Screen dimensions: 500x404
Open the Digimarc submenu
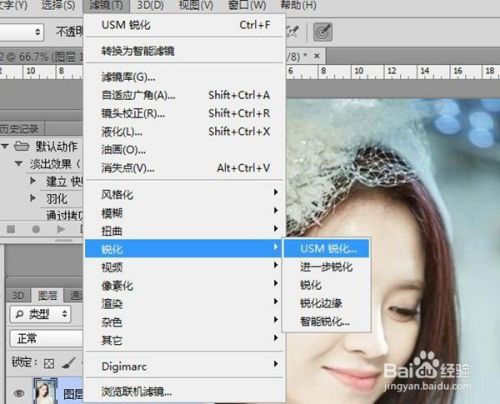click(184, 366)
